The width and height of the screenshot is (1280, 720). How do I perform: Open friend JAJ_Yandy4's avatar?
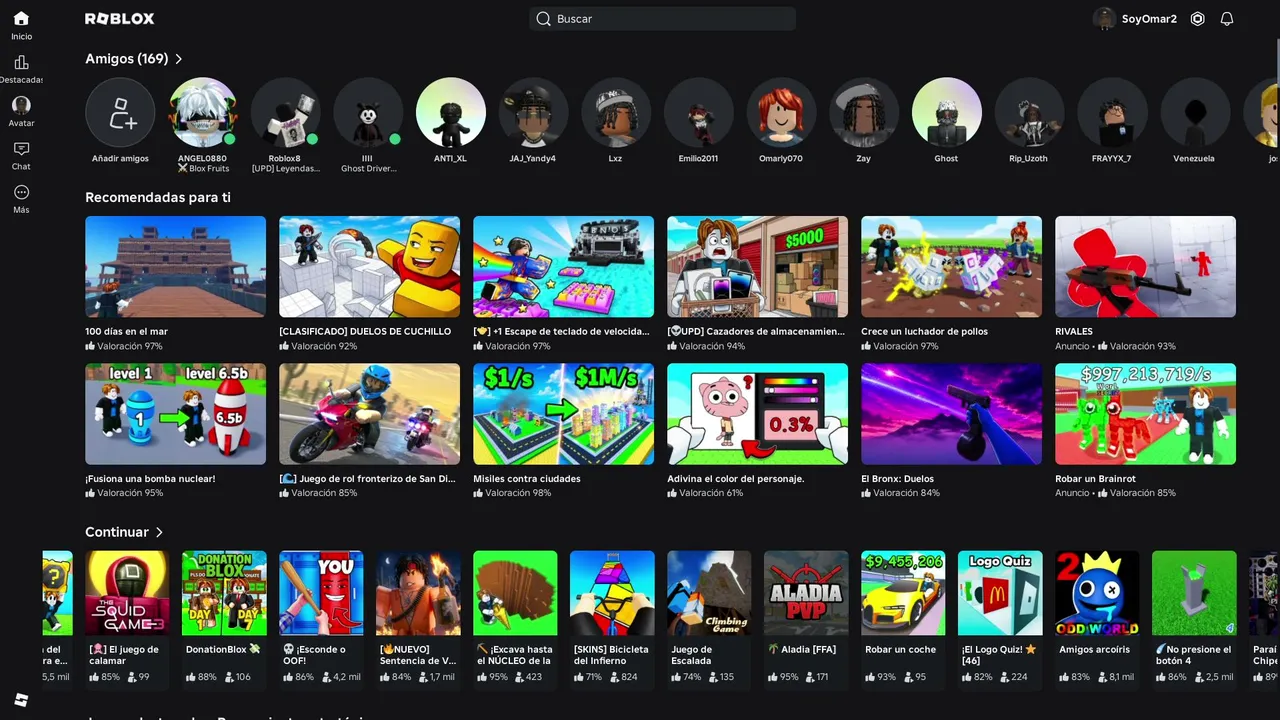(x=533, y=112)
